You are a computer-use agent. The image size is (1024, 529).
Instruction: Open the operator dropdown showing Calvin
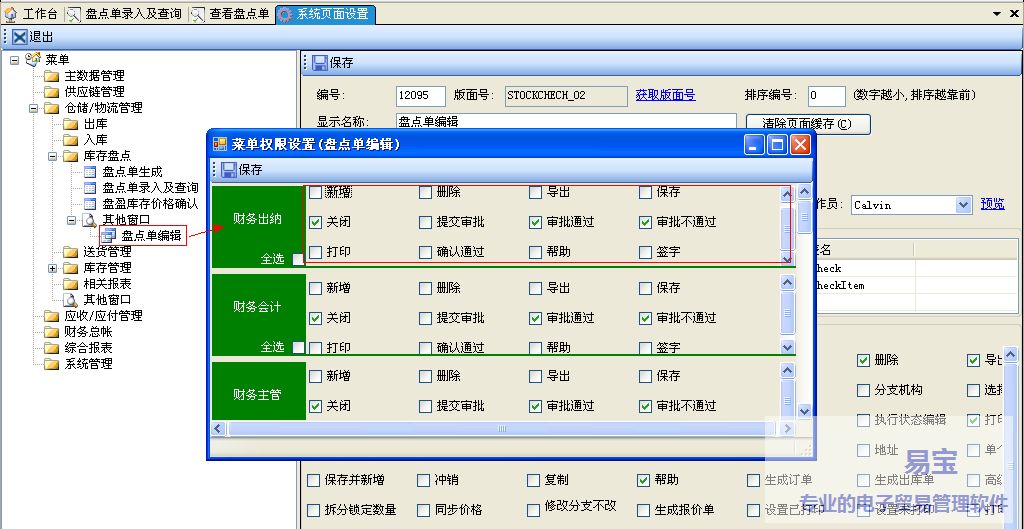pos(963,205)
